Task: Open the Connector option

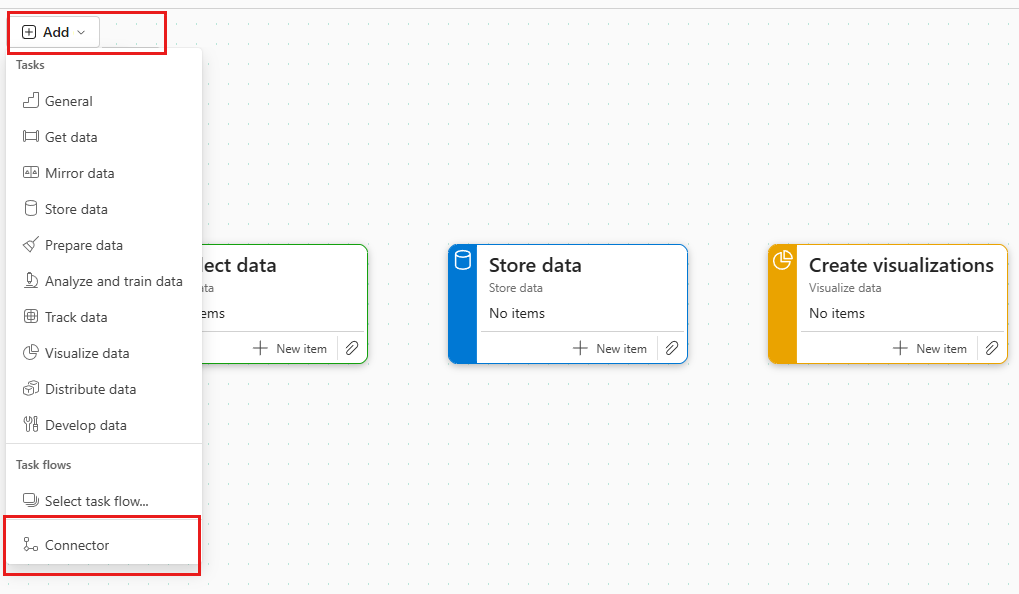Action: pos(75,545)
